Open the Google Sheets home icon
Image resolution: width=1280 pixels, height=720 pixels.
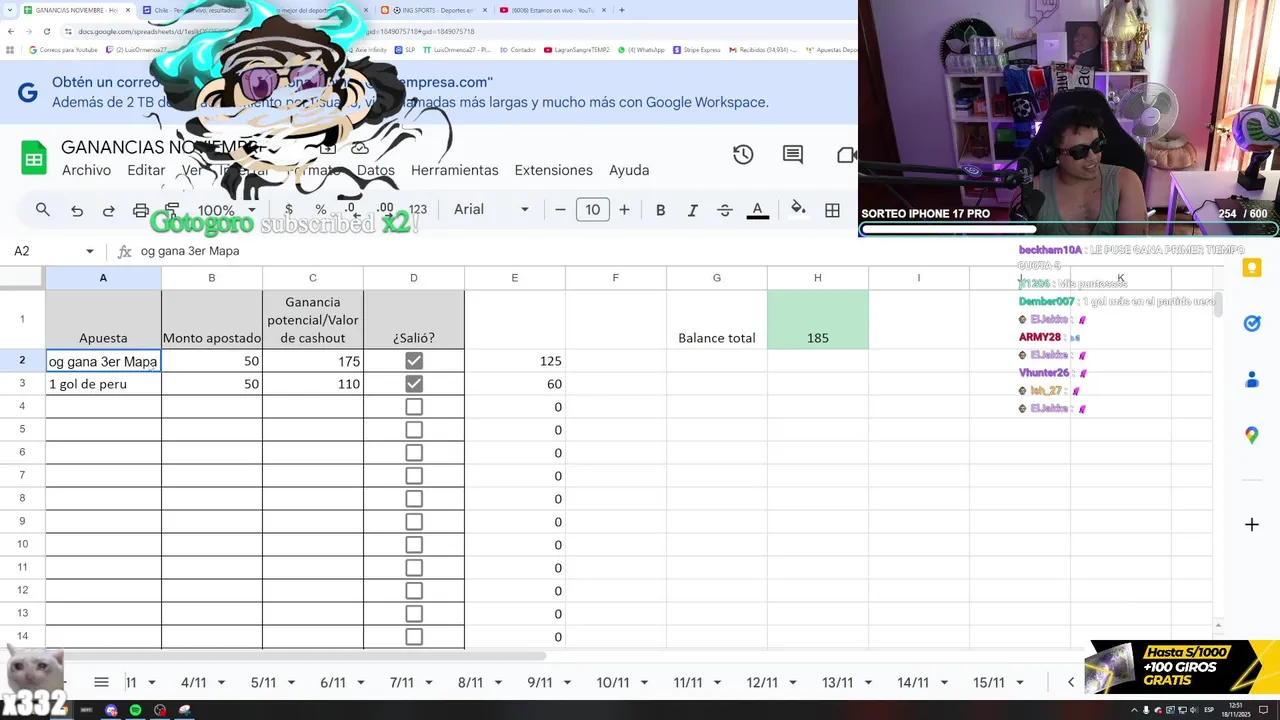coord(34,158)
